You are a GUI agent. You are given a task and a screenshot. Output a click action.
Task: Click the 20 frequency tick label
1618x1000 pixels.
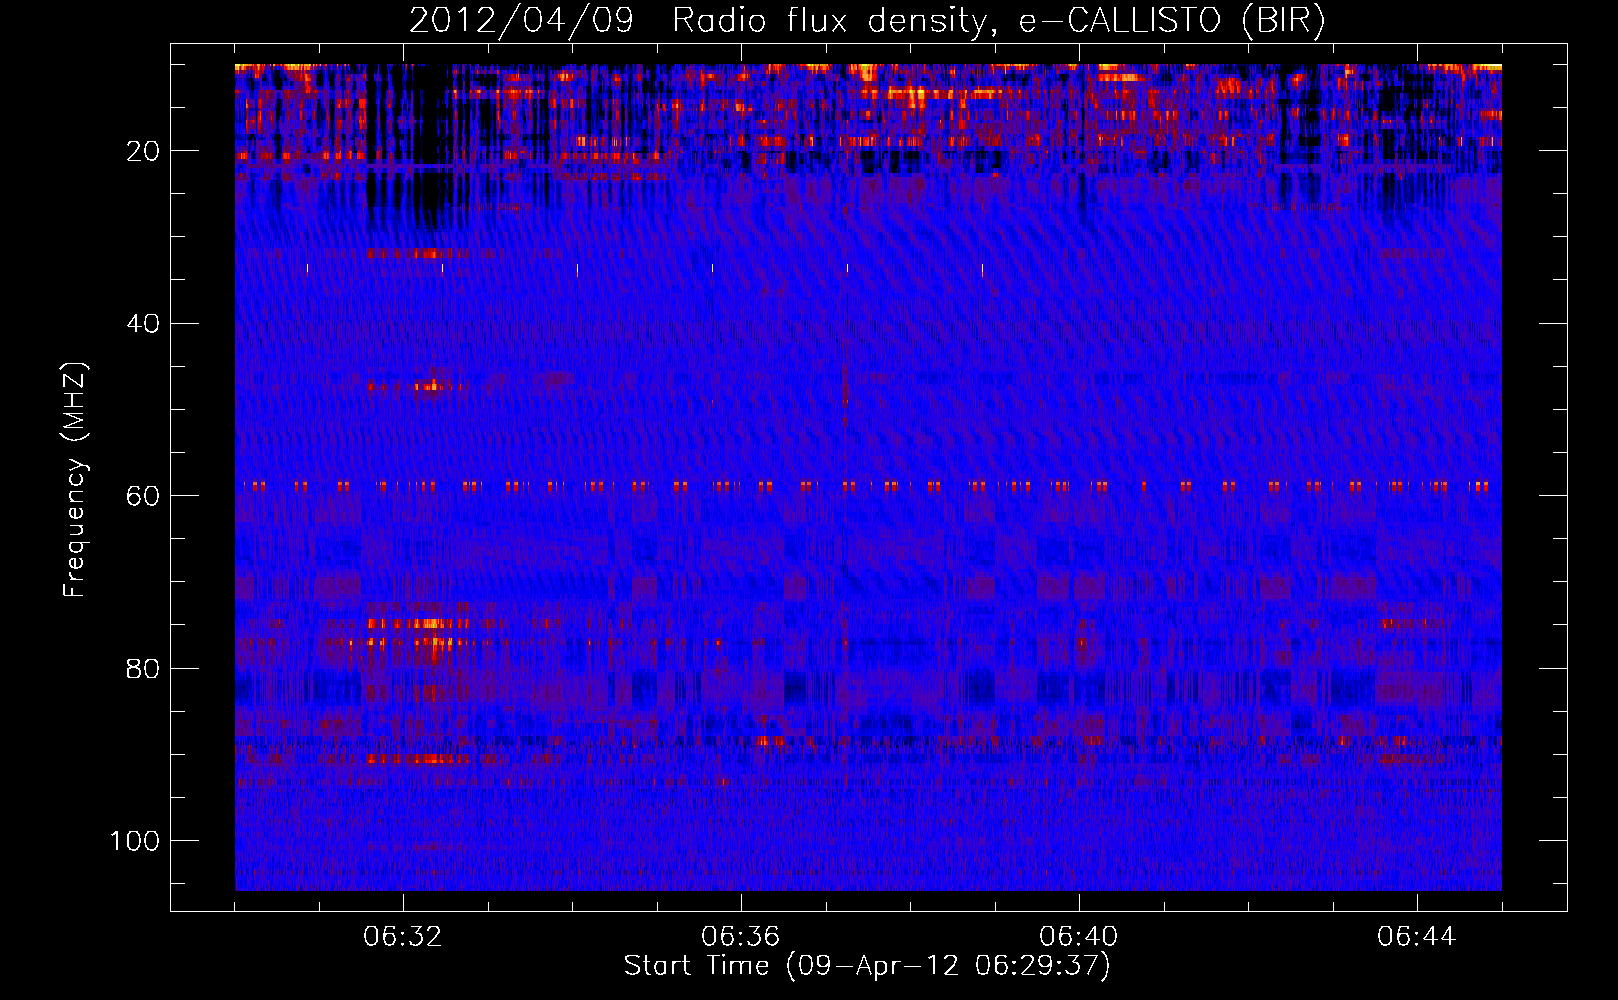click(x=143, y=151)
